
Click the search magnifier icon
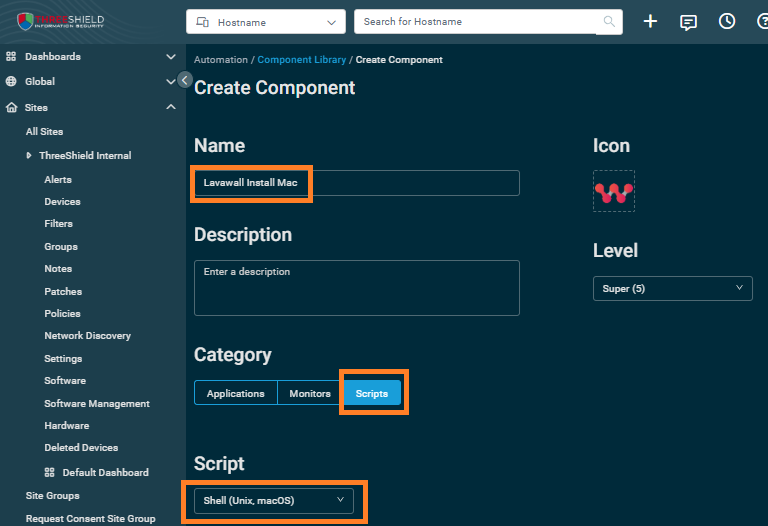(x=609, y=22)
